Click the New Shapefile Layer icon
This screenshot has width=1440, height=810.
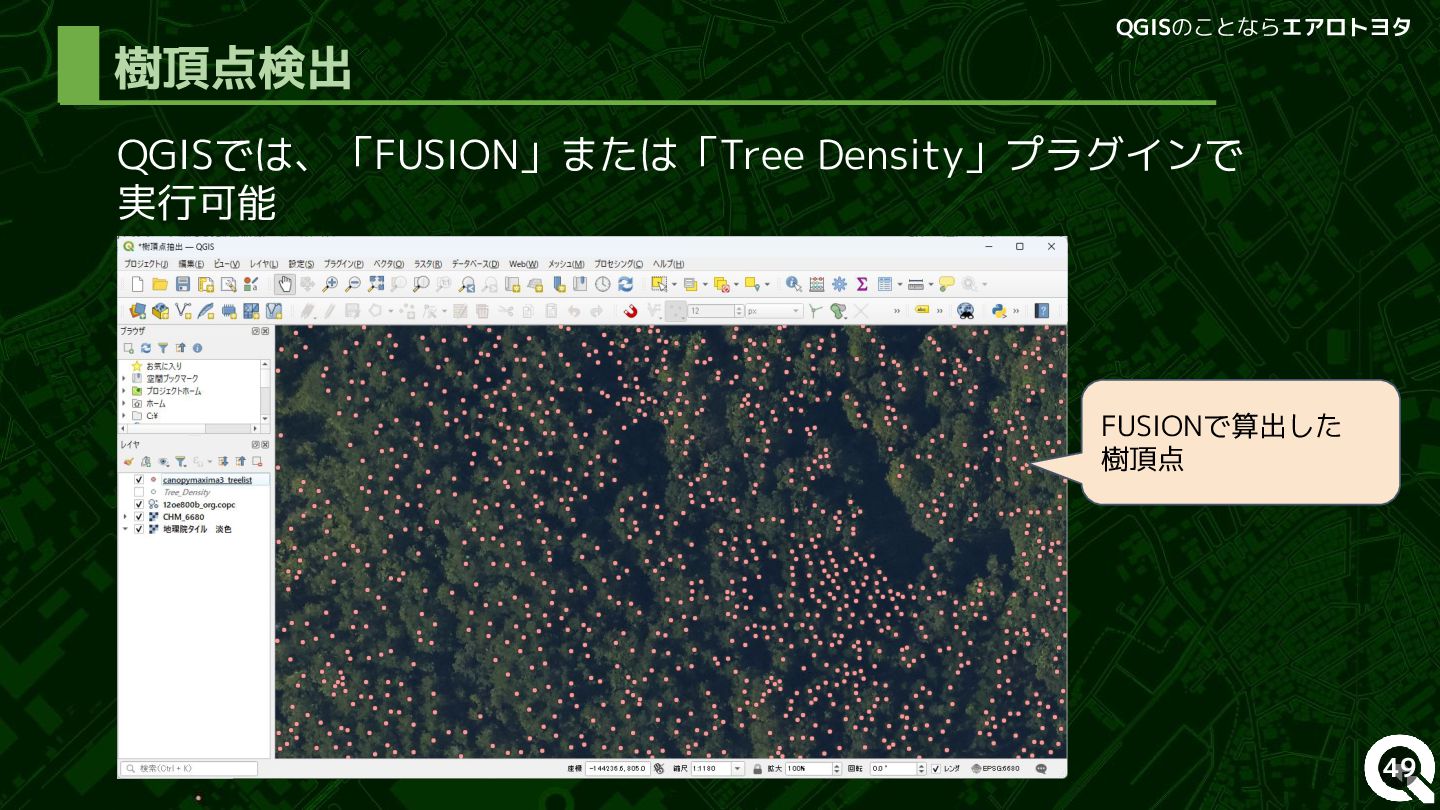[x=183, y=311]
